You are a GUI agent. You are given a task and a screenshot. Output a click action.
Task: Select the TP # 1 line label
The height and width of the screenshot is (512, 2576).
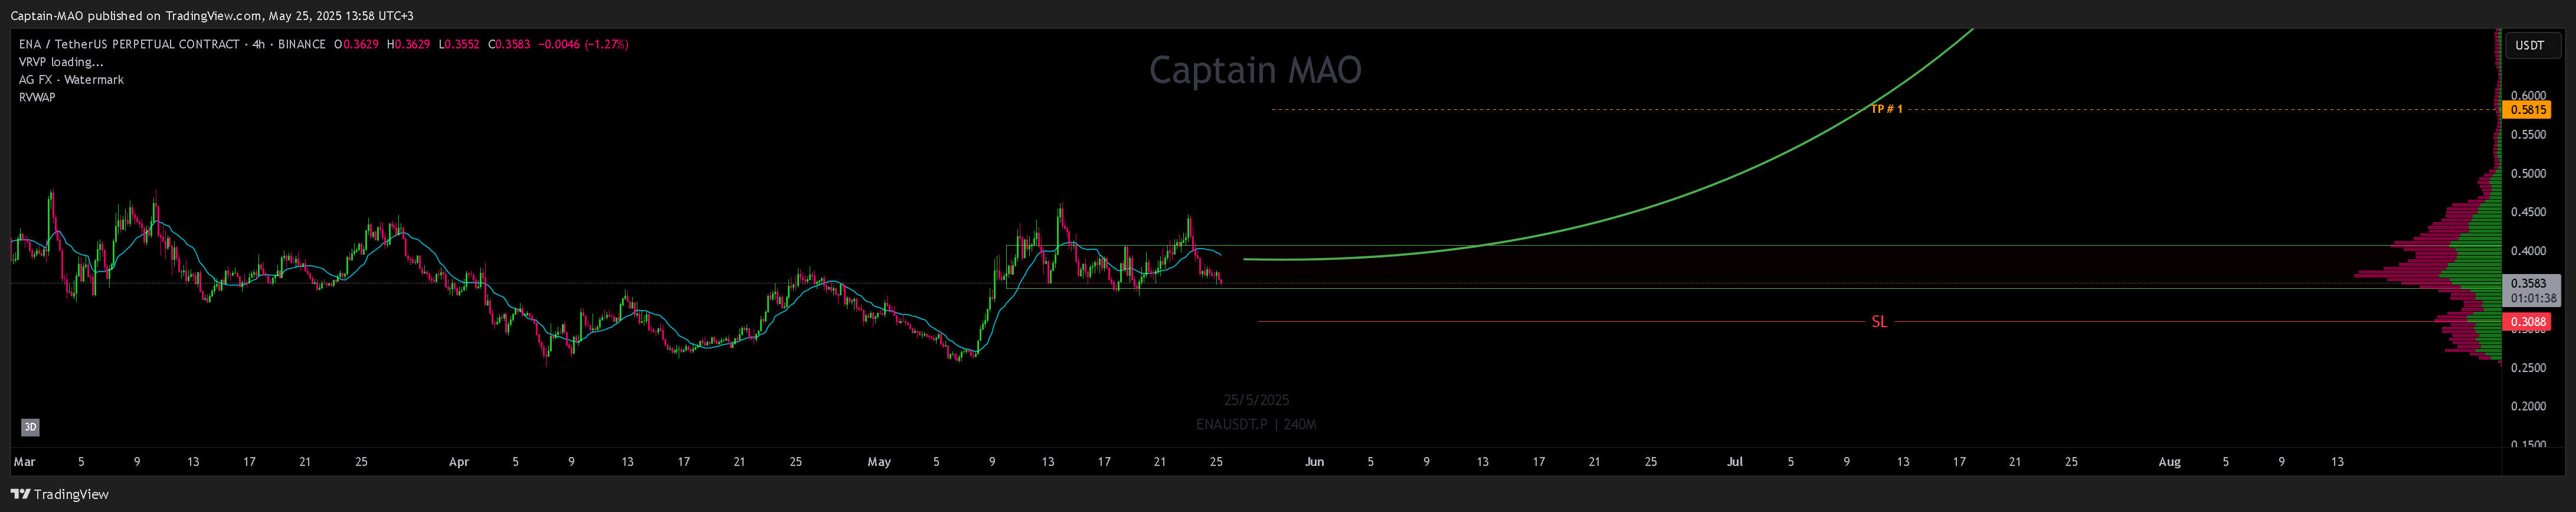pyautogui.click(x=1886, y=109)
